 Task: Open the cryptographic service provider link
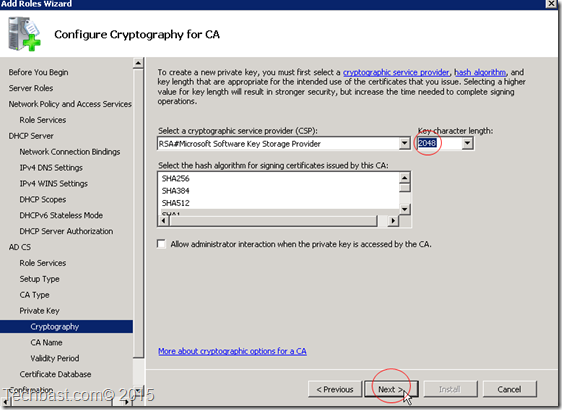pyautogui.click(x=396, y=72)
